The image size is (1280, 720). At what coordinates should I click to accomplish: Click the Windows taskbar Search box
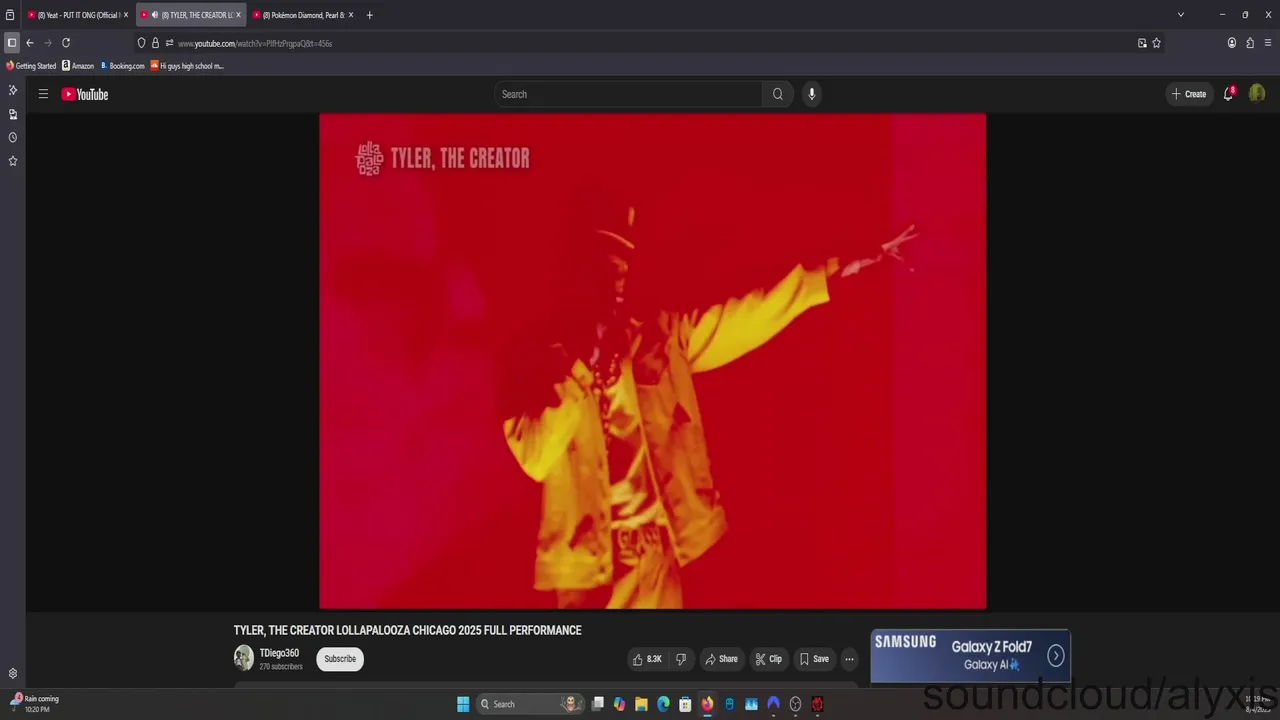(530, 704)
